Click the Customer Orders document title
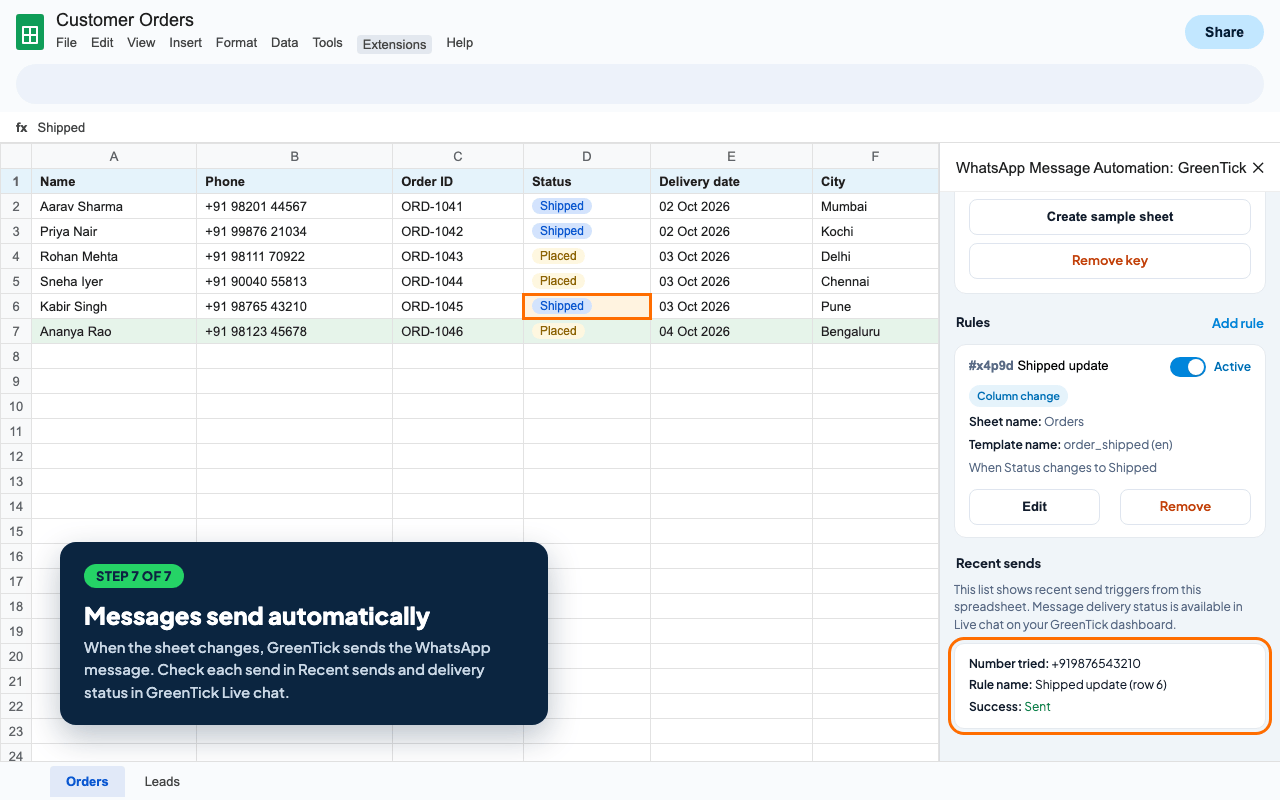Screen dimensions: 1280x800 pos(125,20)
